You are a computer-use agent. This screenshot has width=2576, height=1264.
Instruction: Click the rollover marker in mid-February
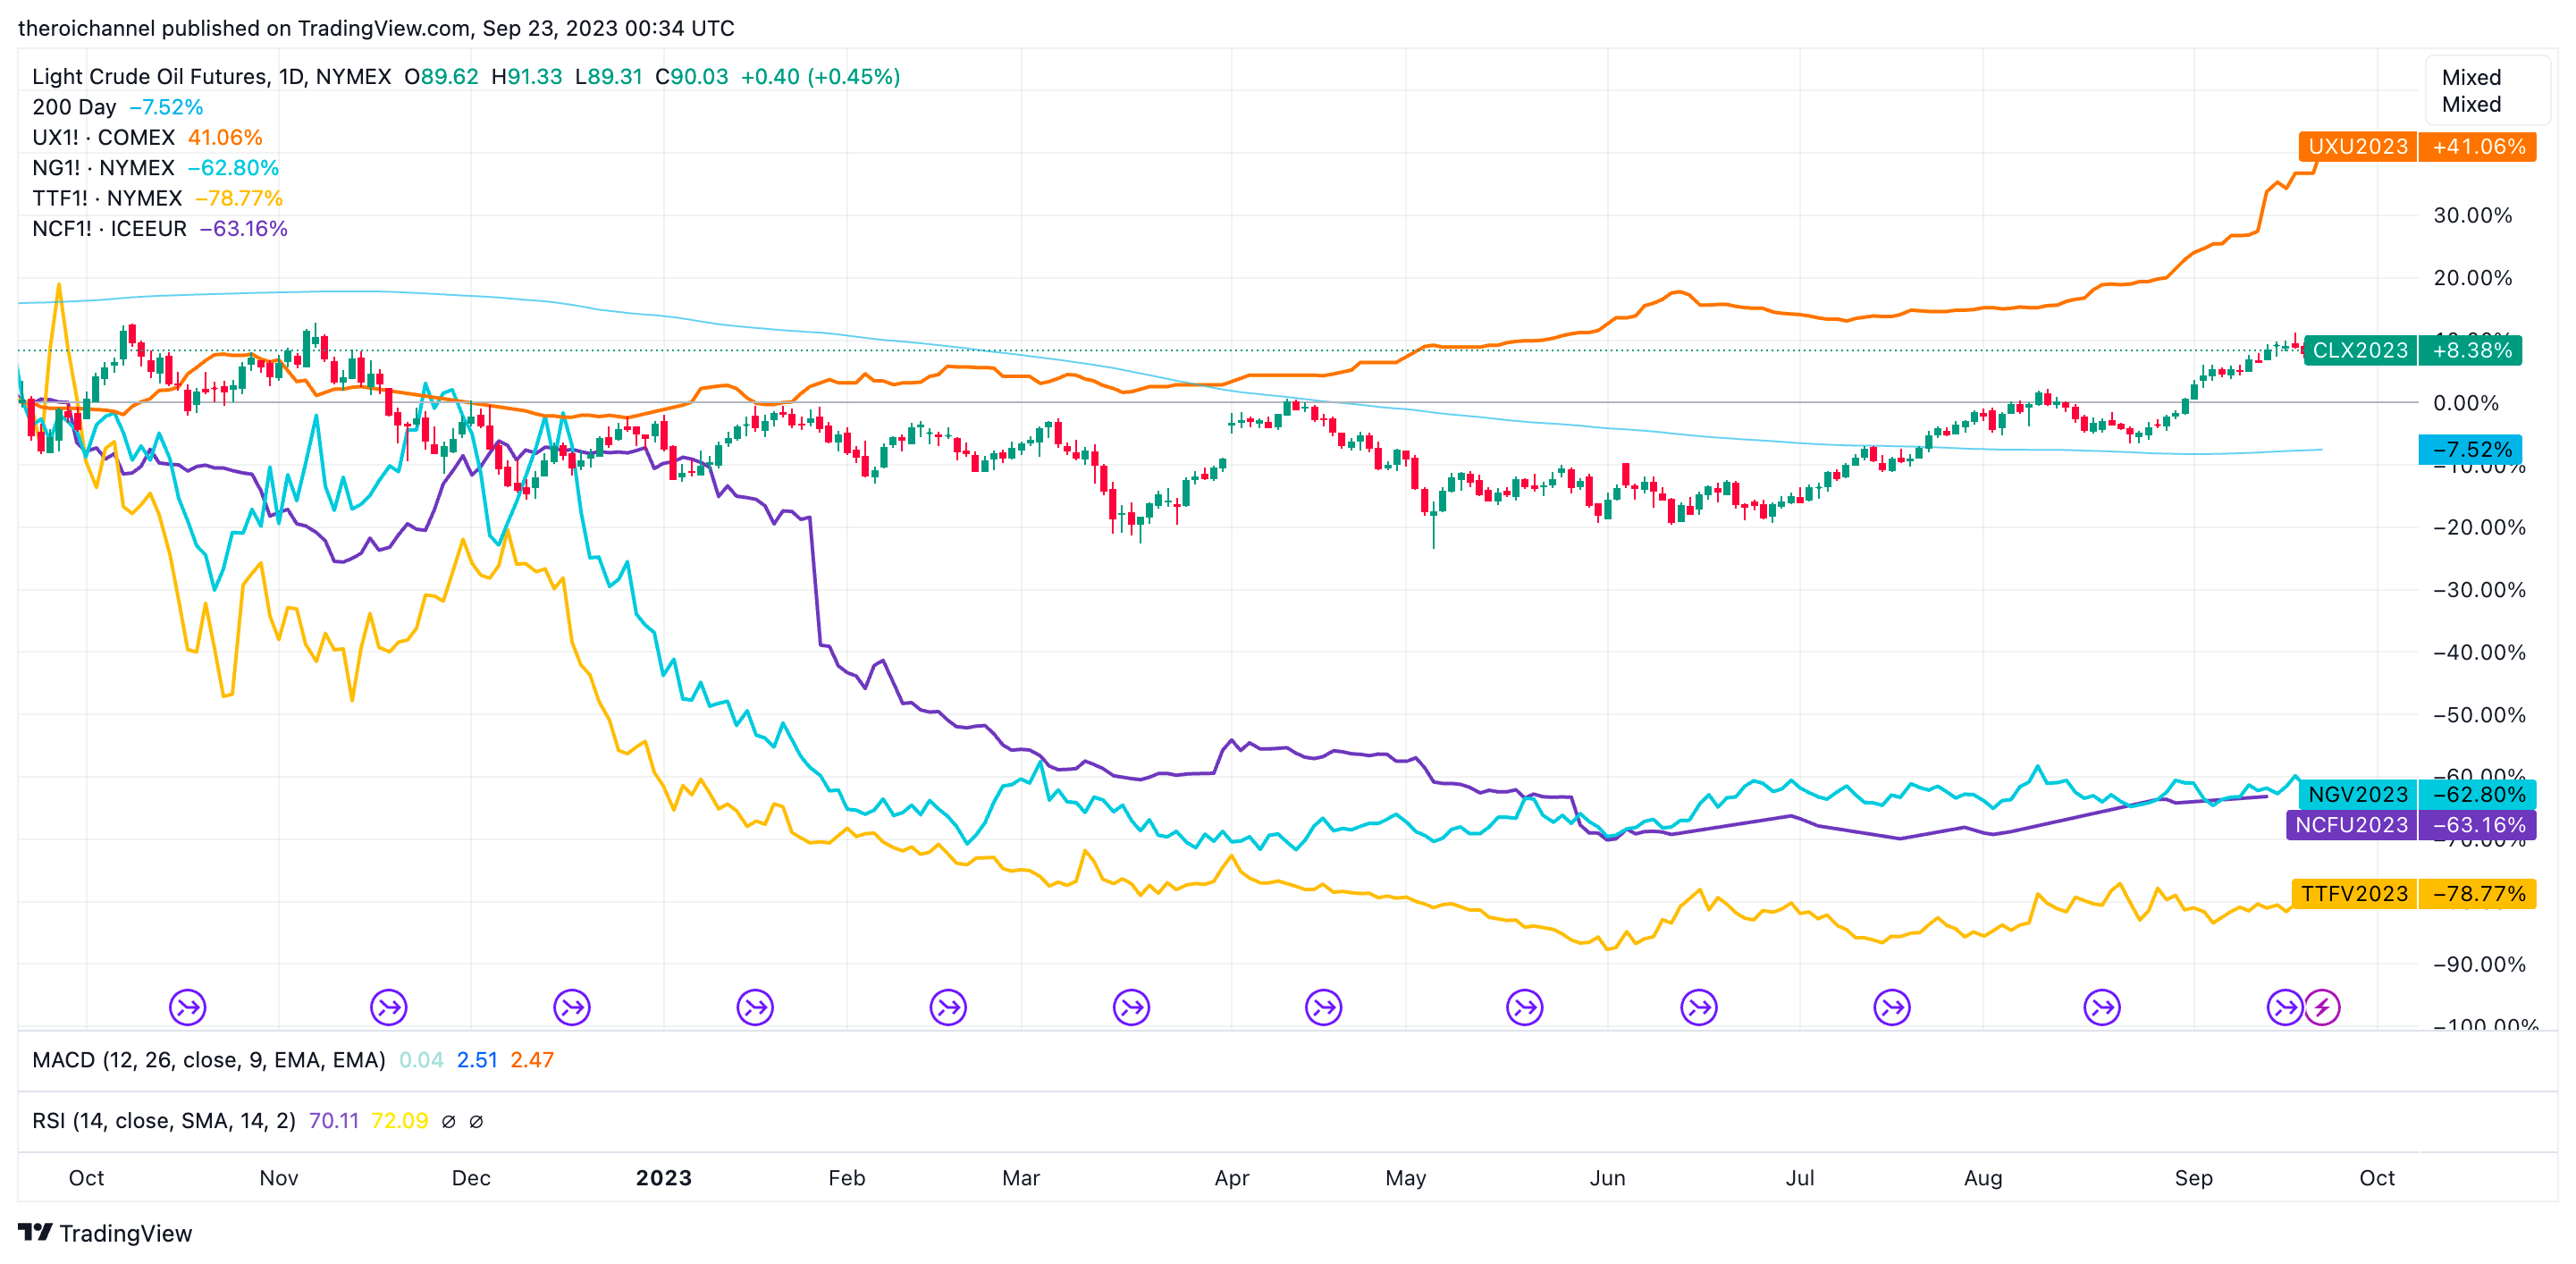[x=948, y=1007]
